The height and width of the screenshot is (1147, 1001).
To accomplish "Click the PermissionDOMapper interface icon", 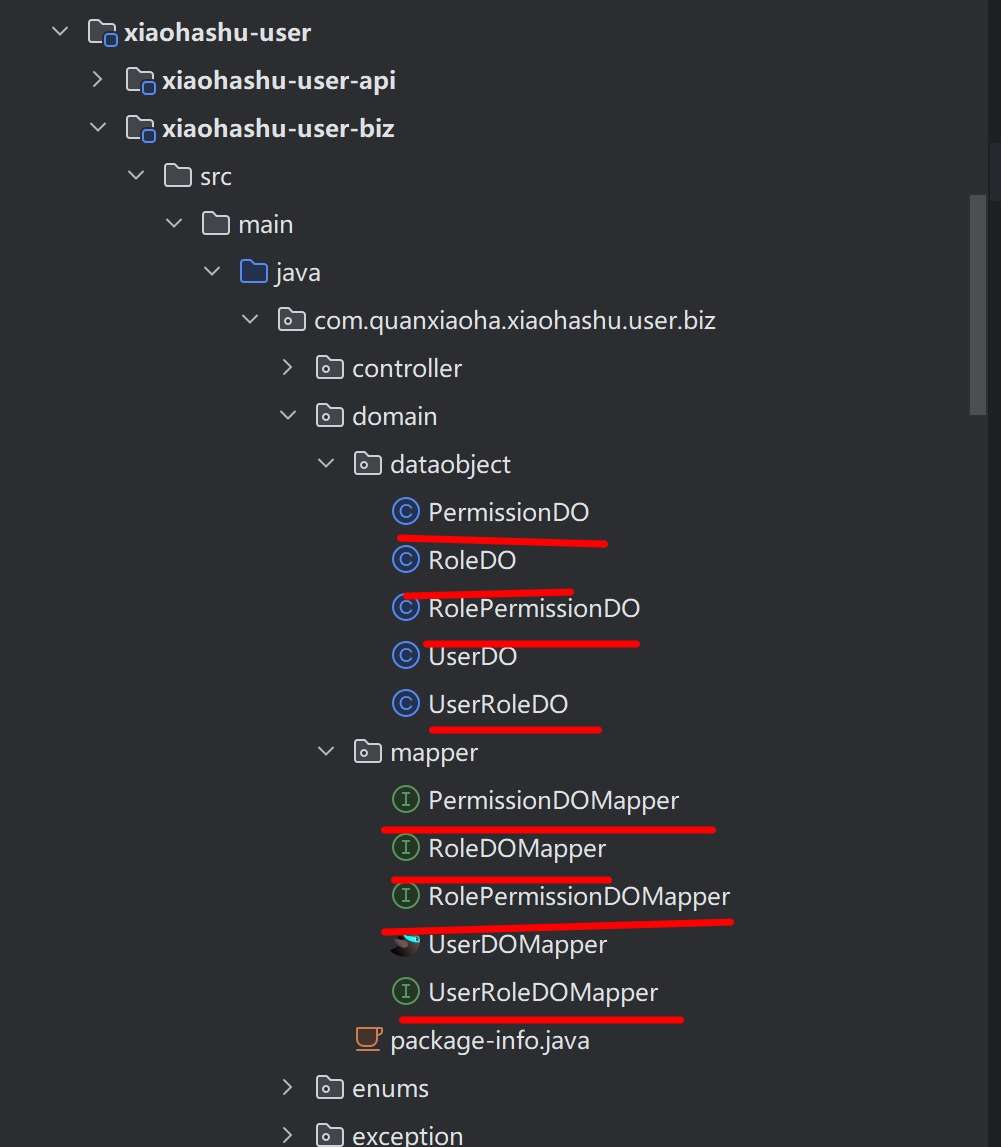I will click(405, 801).
